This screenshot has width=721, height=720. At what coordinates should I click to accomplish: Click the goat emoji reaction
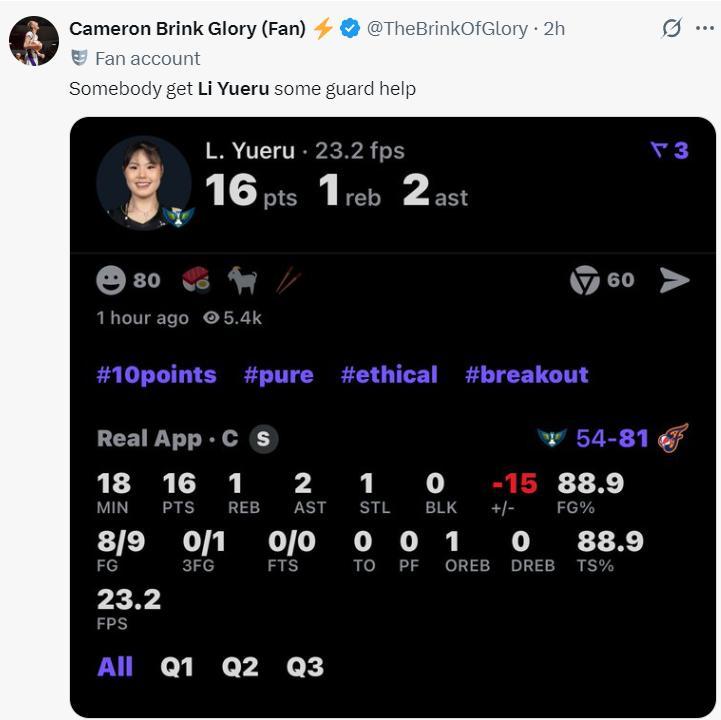pyautogui.click(x=242, y=280)
